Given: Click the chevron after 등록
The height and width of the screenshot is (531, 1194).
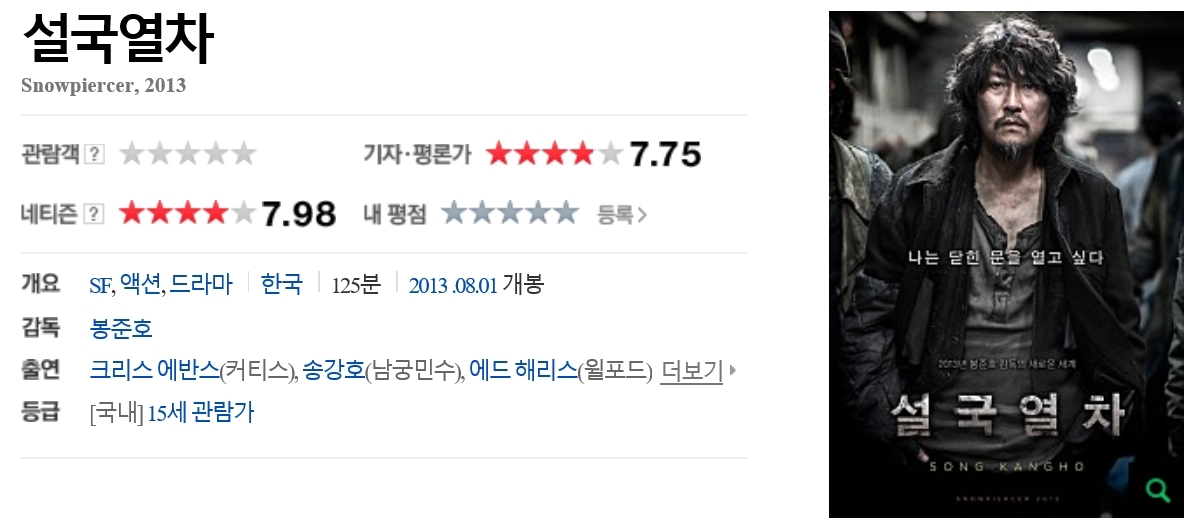Looking at the screenshot, I should pyautogui.click(x=642, y=216).
